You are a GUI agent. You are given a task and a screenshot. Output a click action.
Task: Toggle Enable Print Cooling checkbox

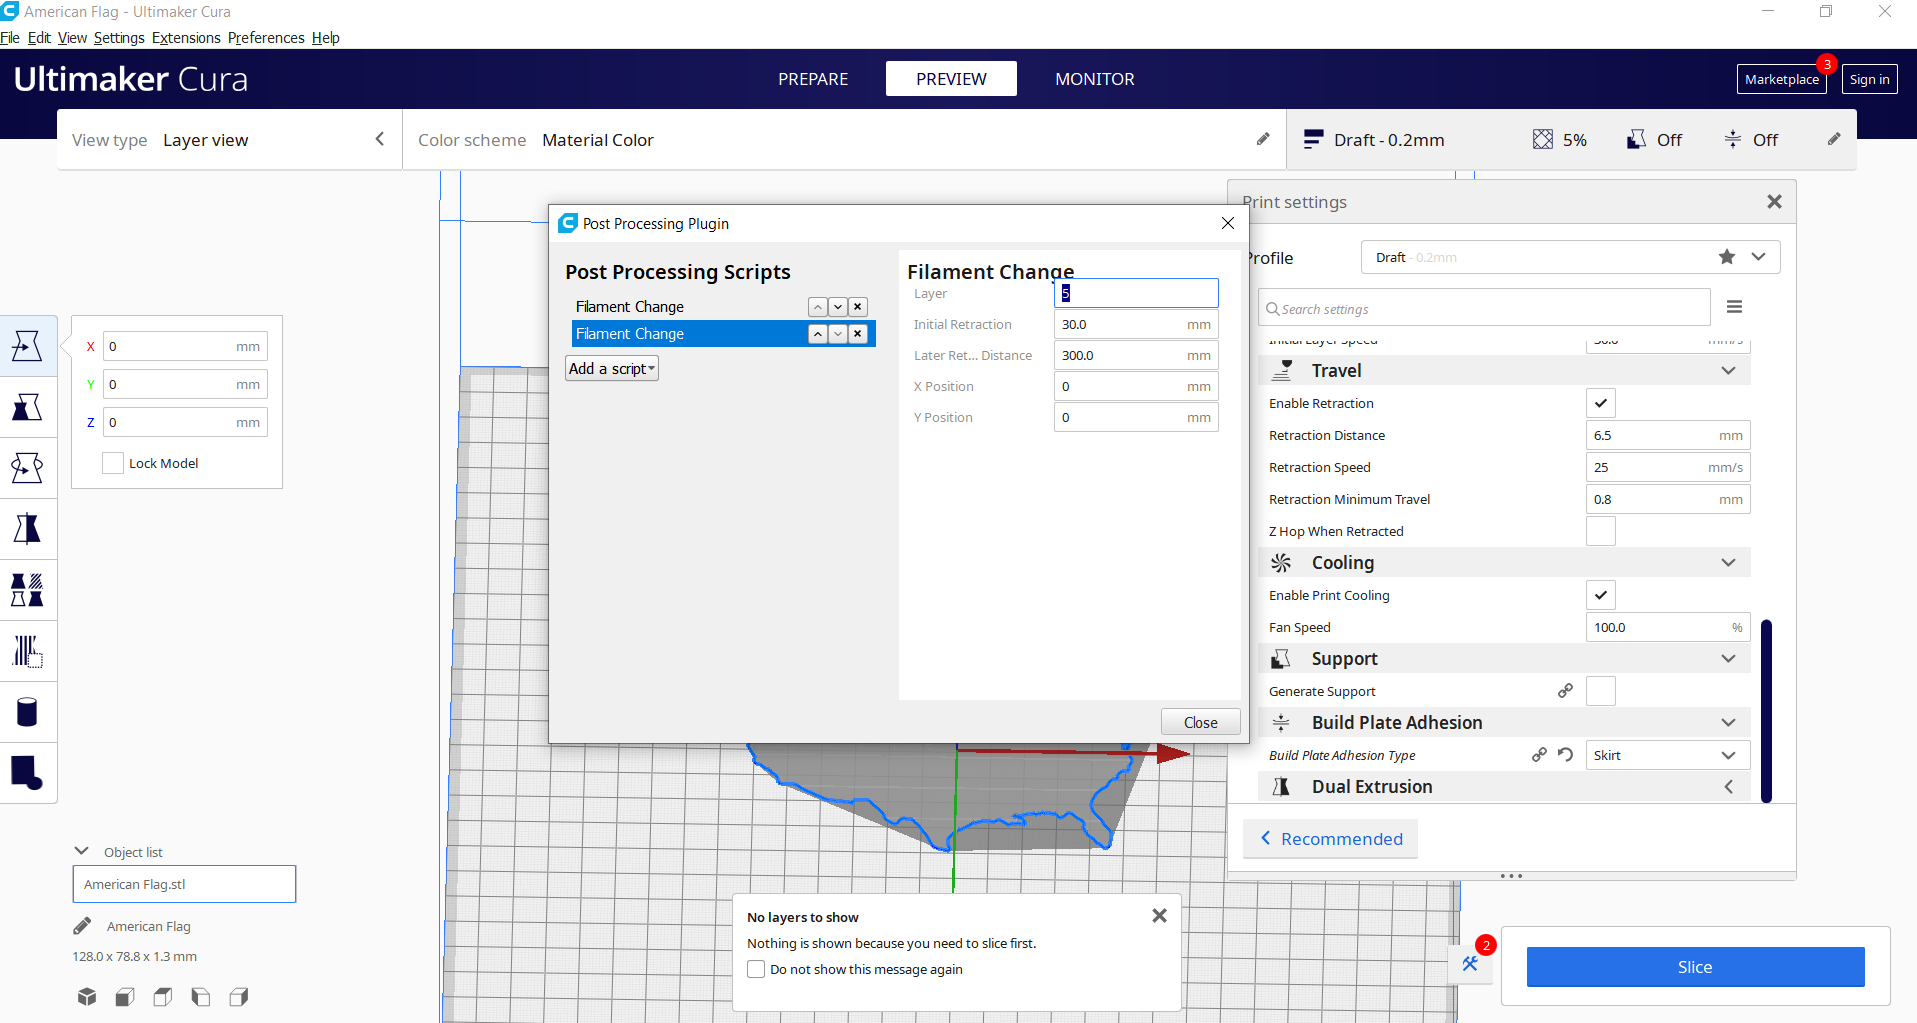1601,595
